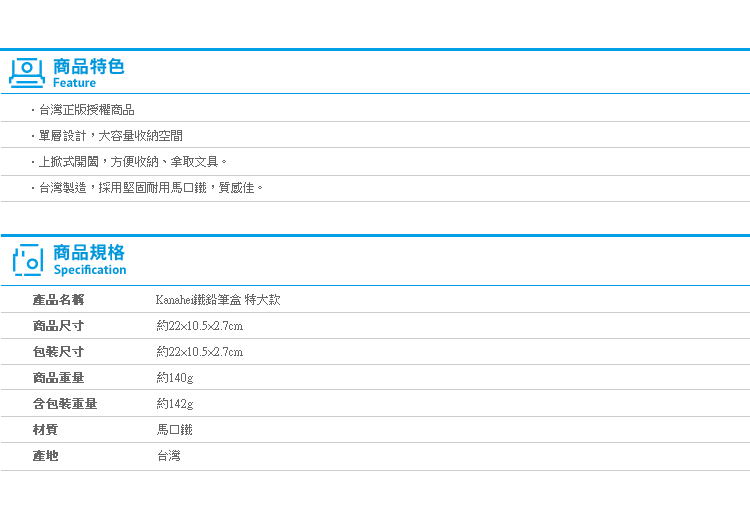Click the 包裝尺寸 row label
This screenshot has height=511, width=750.
click(58, 352)
